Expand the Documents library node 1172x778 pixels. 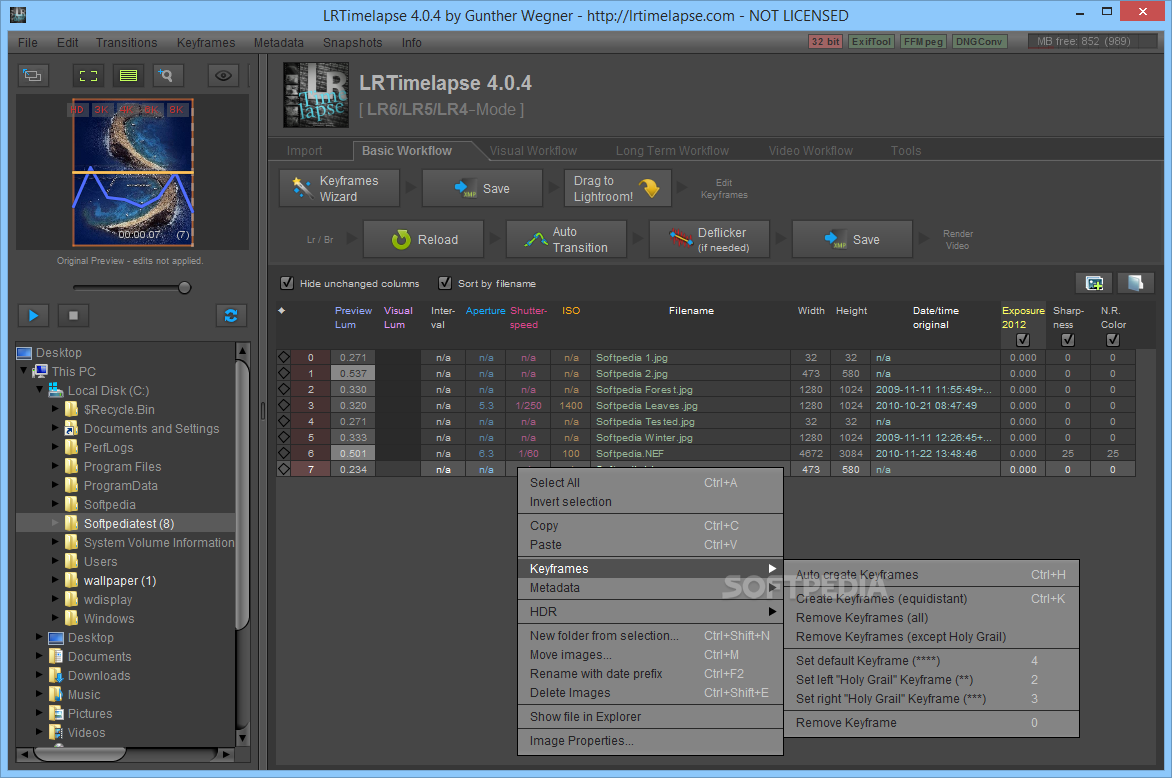tap(39, 655)
